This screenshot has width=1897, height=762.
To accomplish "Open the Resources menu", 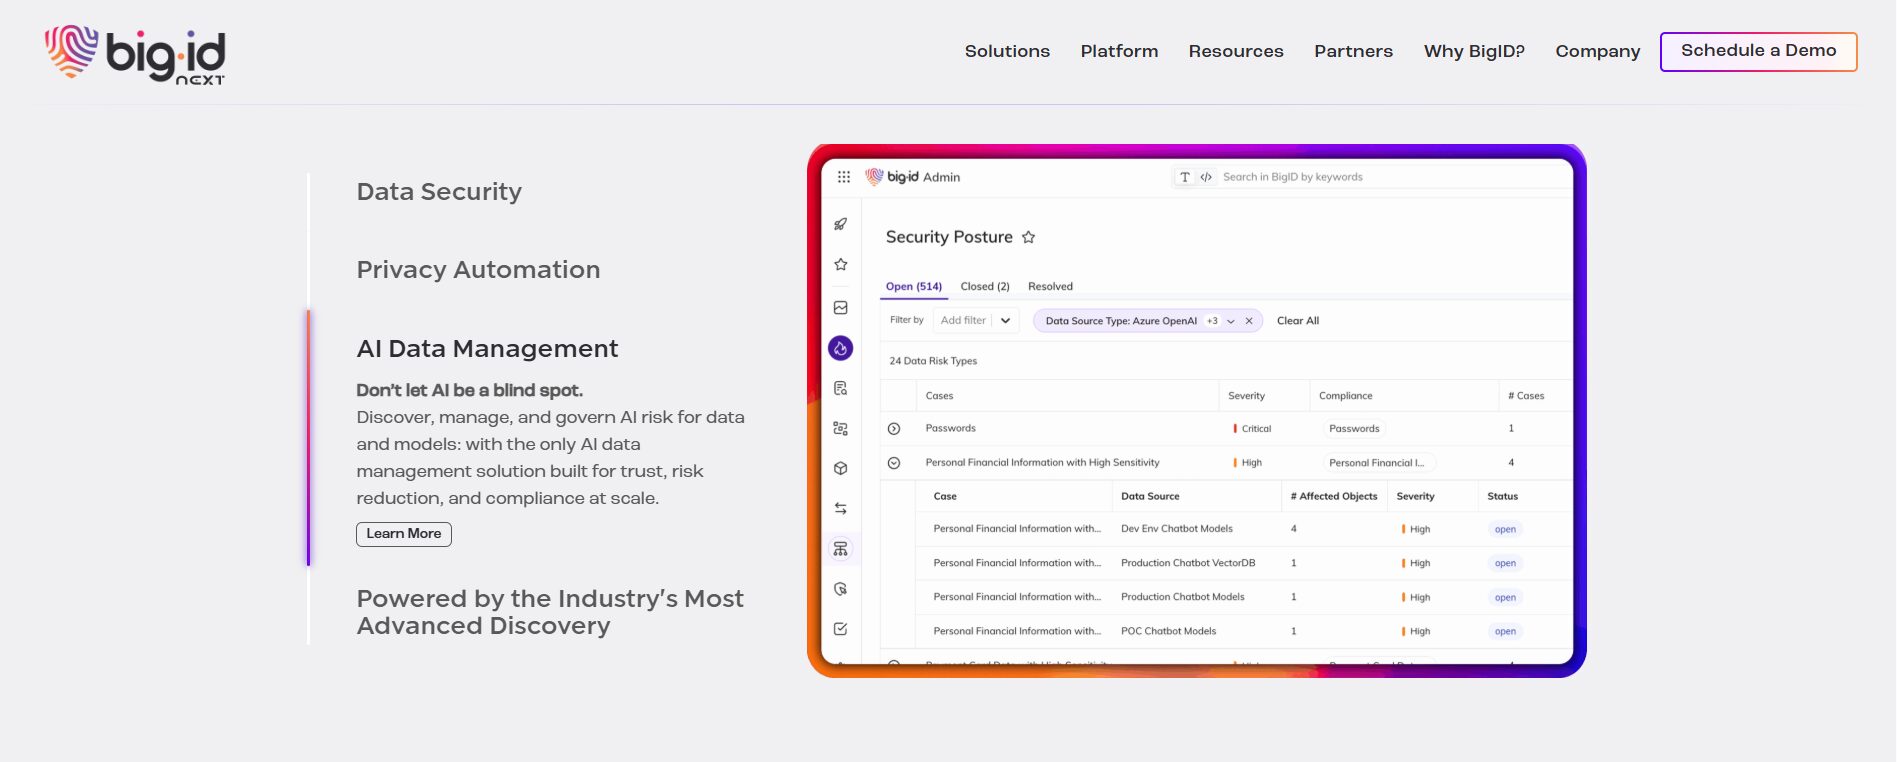I will click(1236, 51).
